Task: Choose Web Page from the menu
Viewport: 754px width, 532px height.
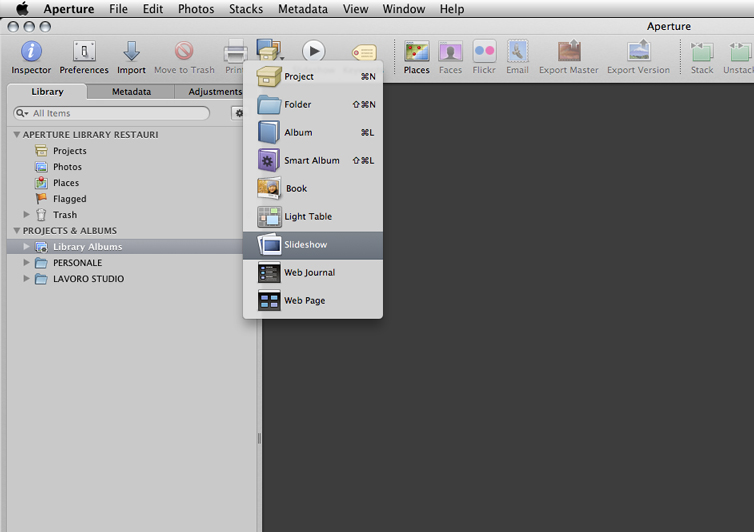Action: point(313,301)
